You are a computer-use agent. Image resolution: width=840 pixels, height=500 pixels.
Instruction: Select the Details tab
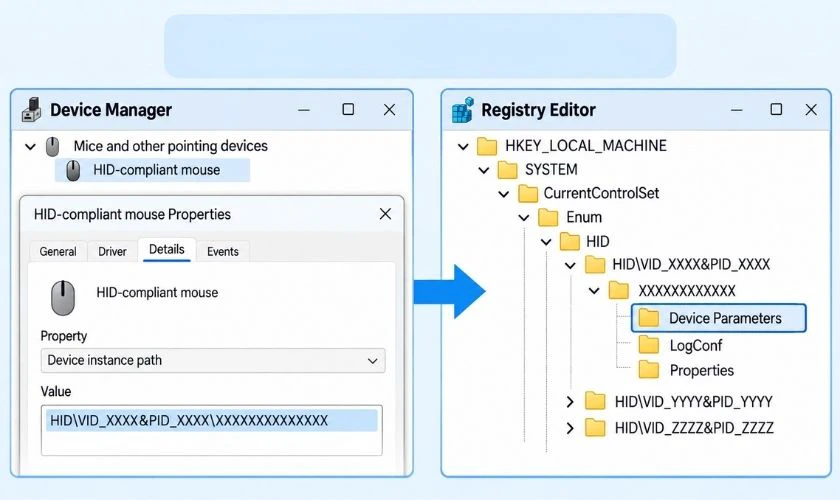click(x=167, y=250)
